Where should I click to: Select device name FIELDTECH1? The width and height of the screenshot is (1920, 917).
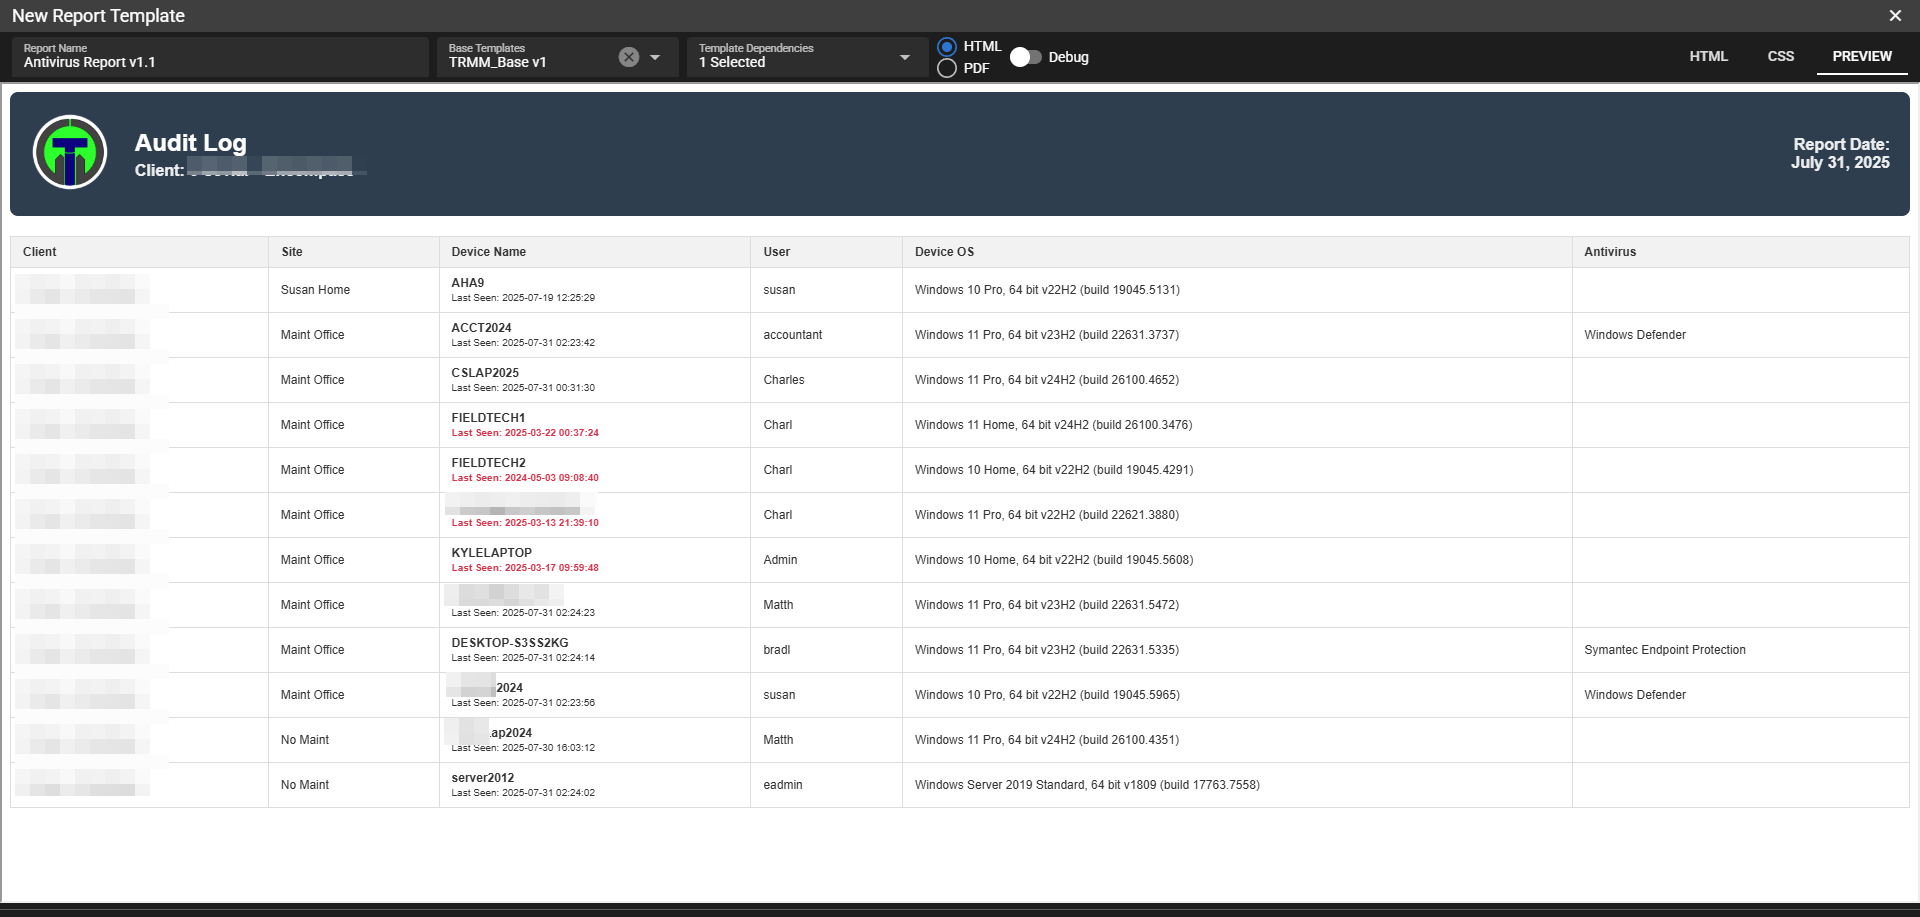pyautogui.click(x=488, y=418)
